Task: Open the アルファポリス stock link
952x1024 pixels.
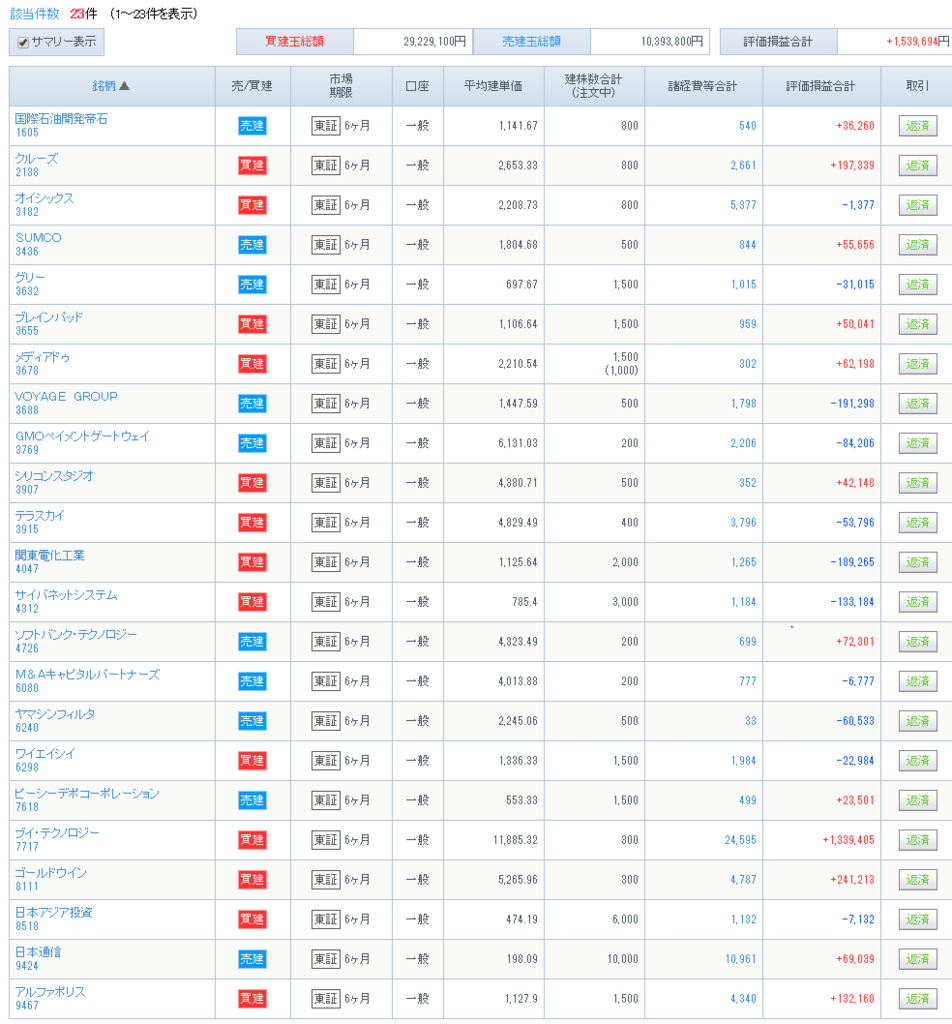Action: [x=50, y=992]
